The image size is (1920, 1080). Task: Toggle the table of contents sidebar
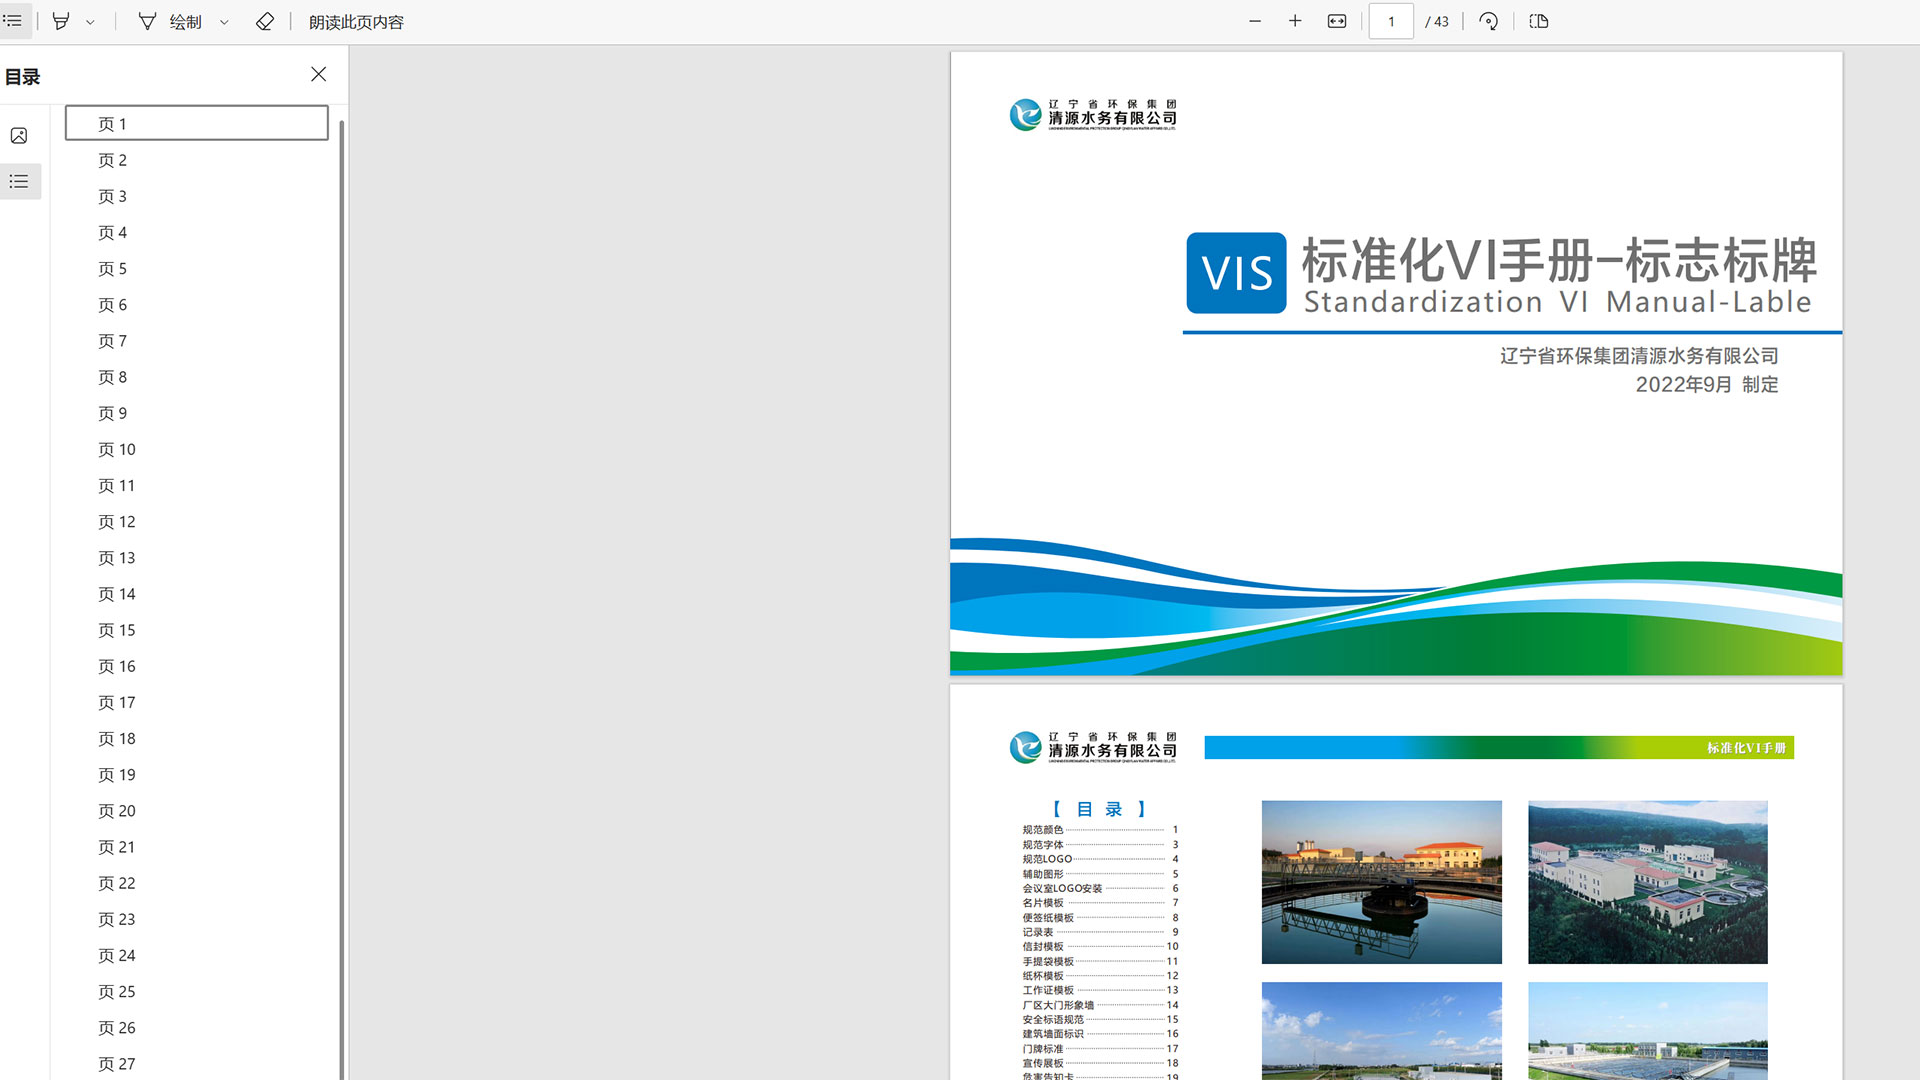click(13, 21)
